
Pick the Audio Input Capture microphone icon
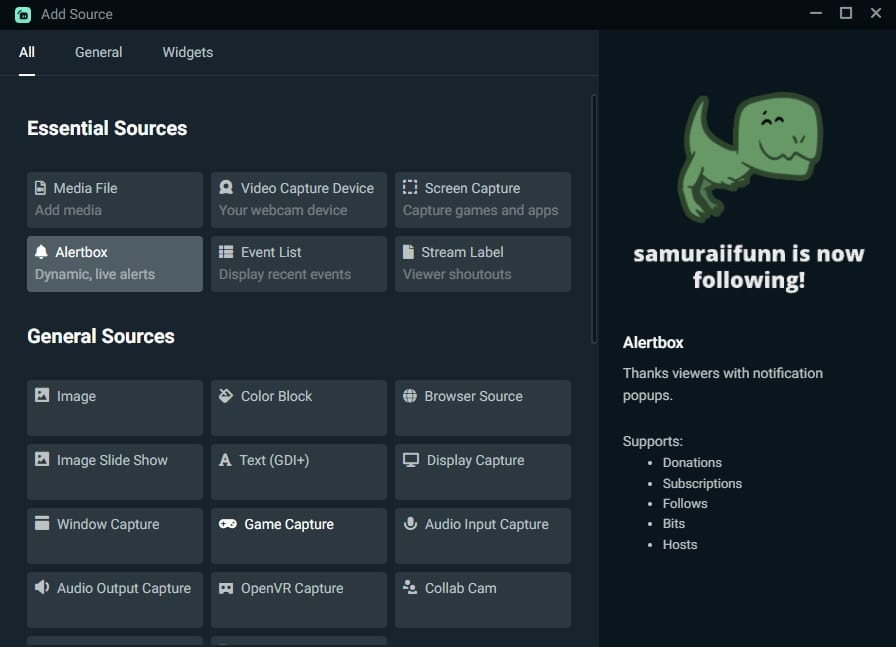point(410,524)
